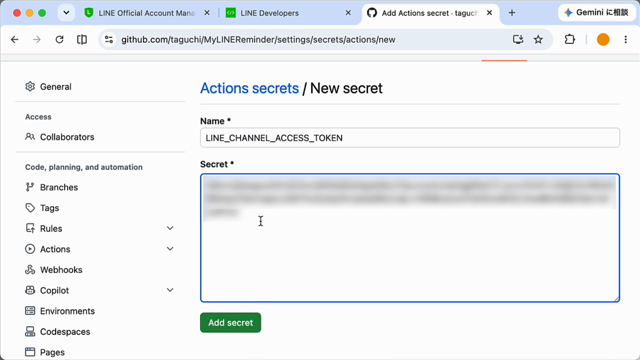Reload the current page
Viewport: 640px width, 360px height.
click(x=59, y=40)
